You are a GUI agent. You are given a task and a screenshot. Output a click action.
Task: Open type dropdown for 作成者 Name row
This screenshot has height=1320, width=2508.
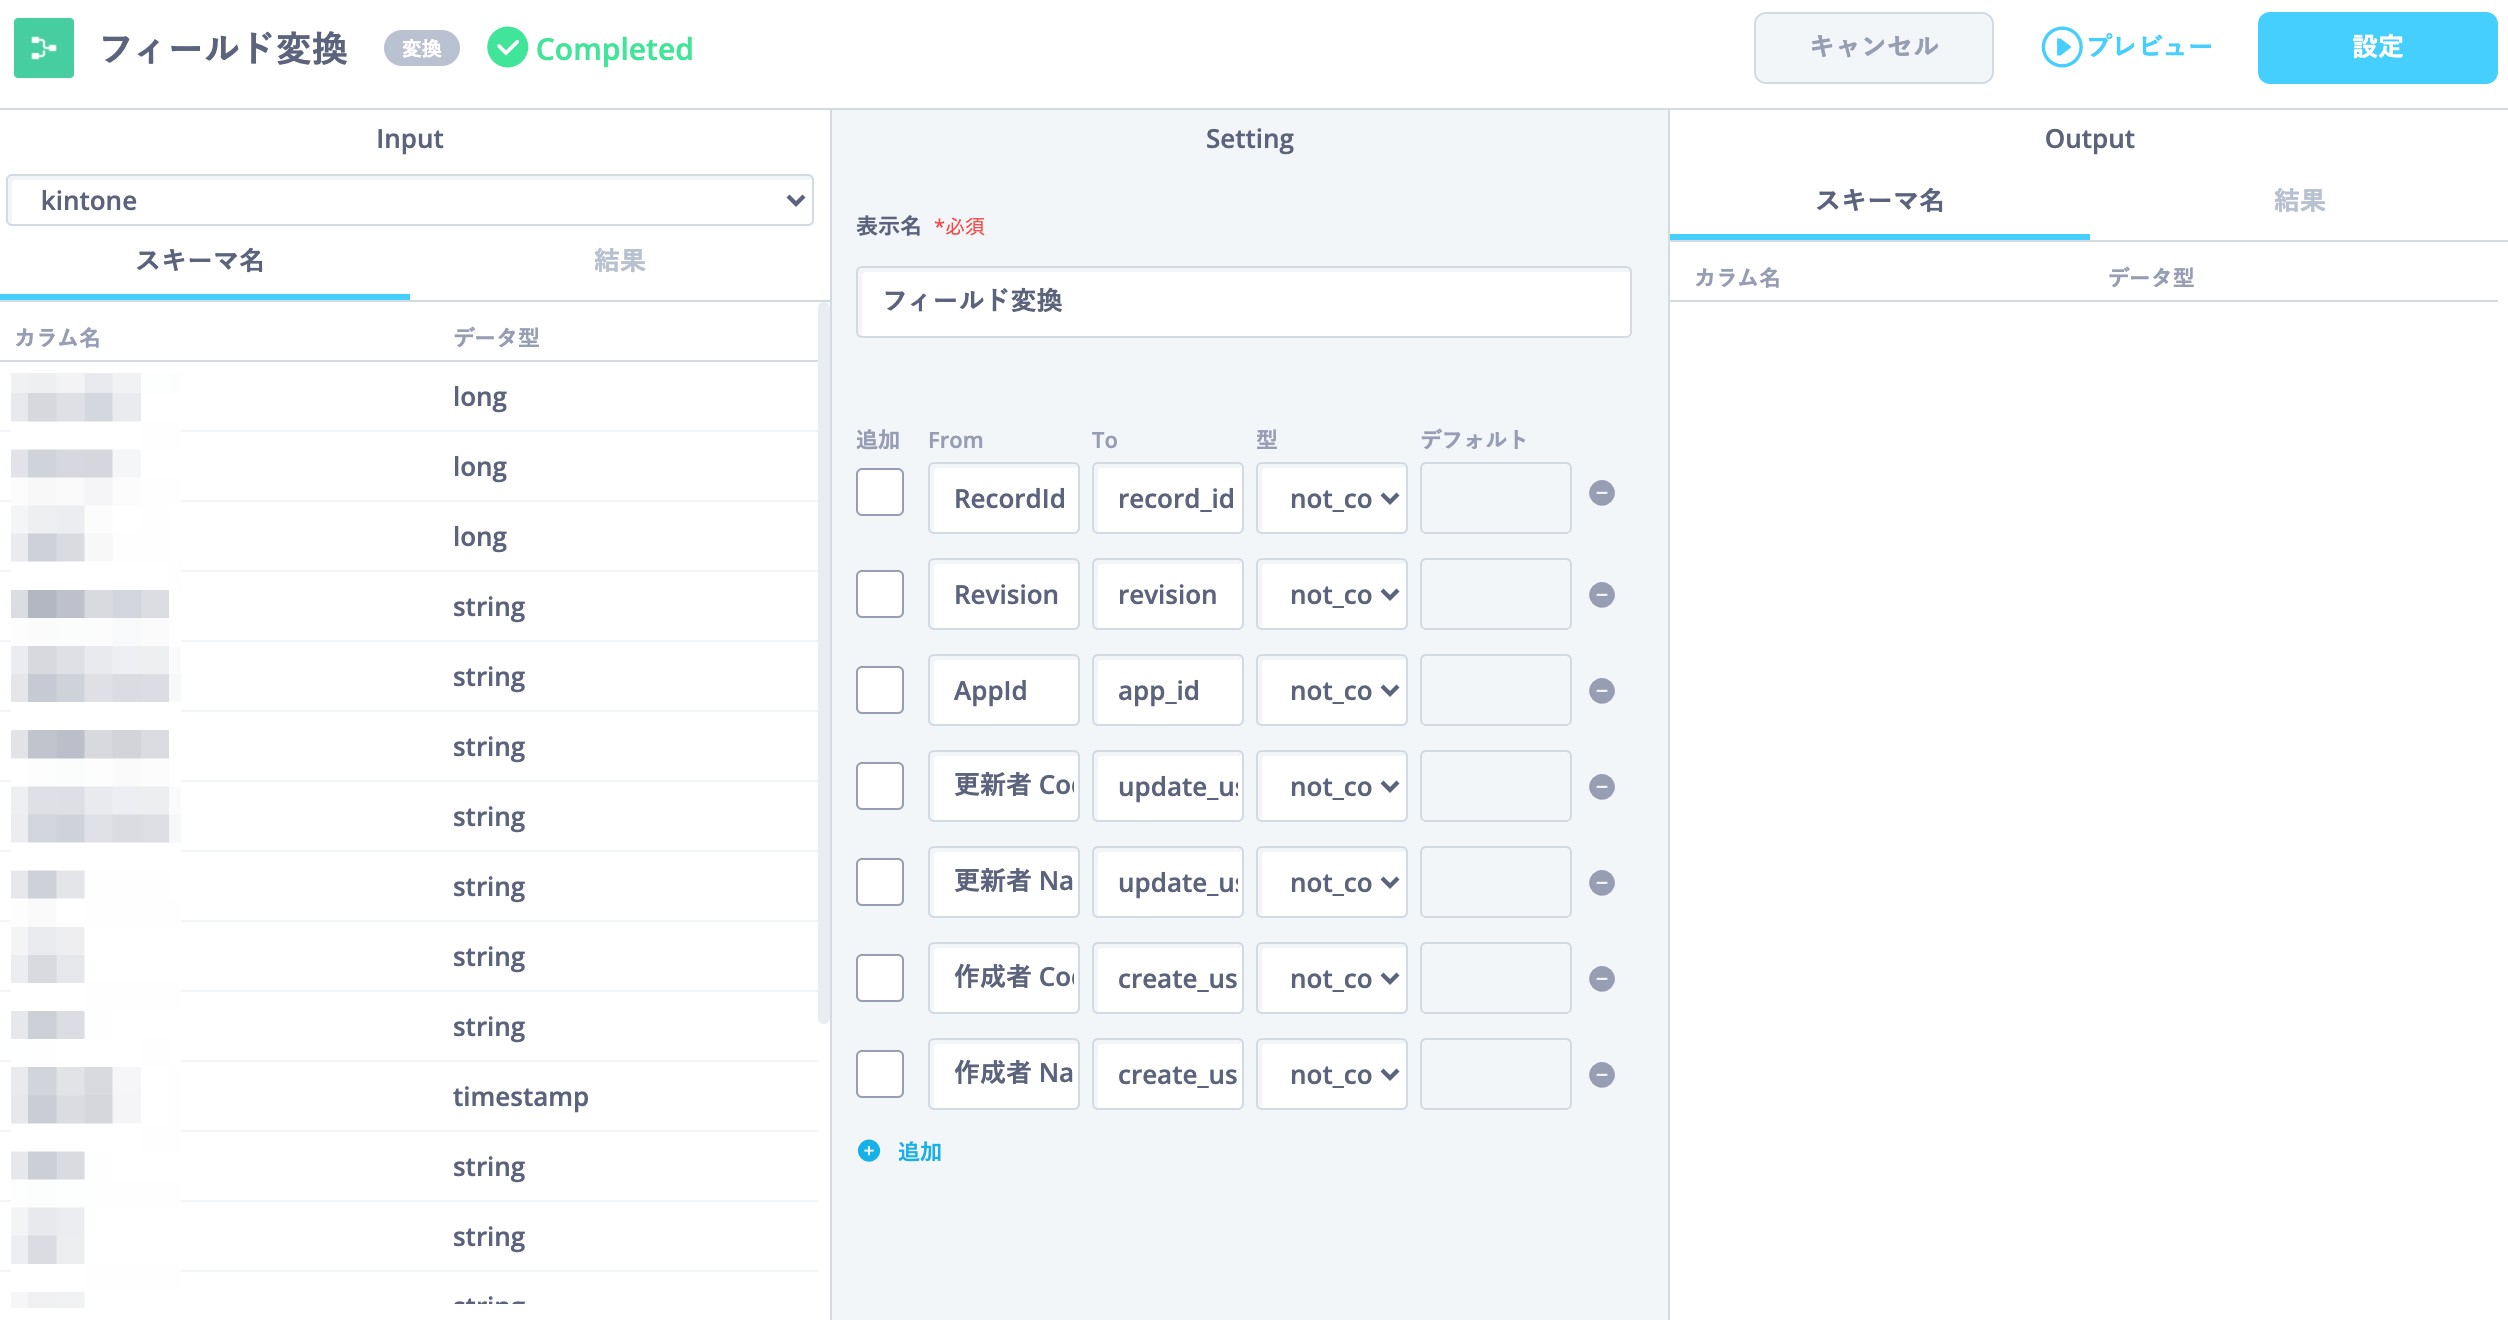click(x=1332, y=1074)
